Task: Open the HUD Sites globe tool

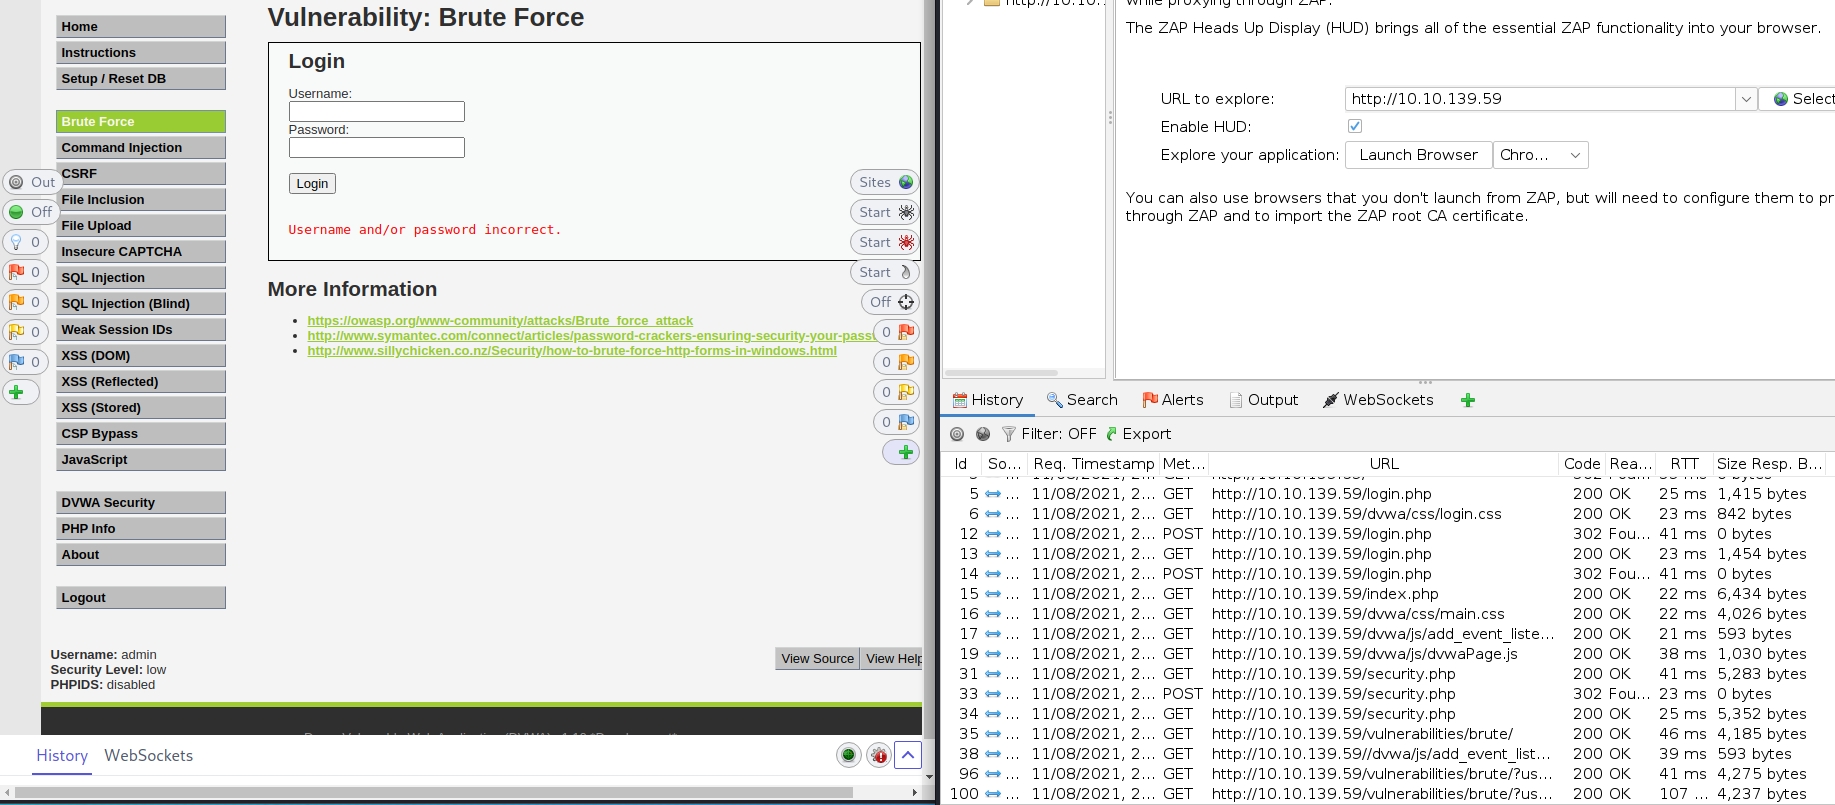Action: (885, 182)
